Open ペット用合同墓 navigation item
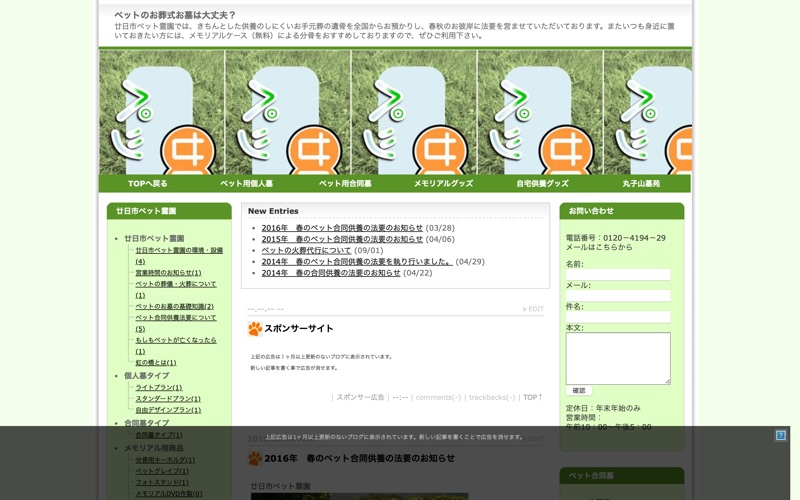The height and width of the screenshot is (500, 800). click(345, 183)
